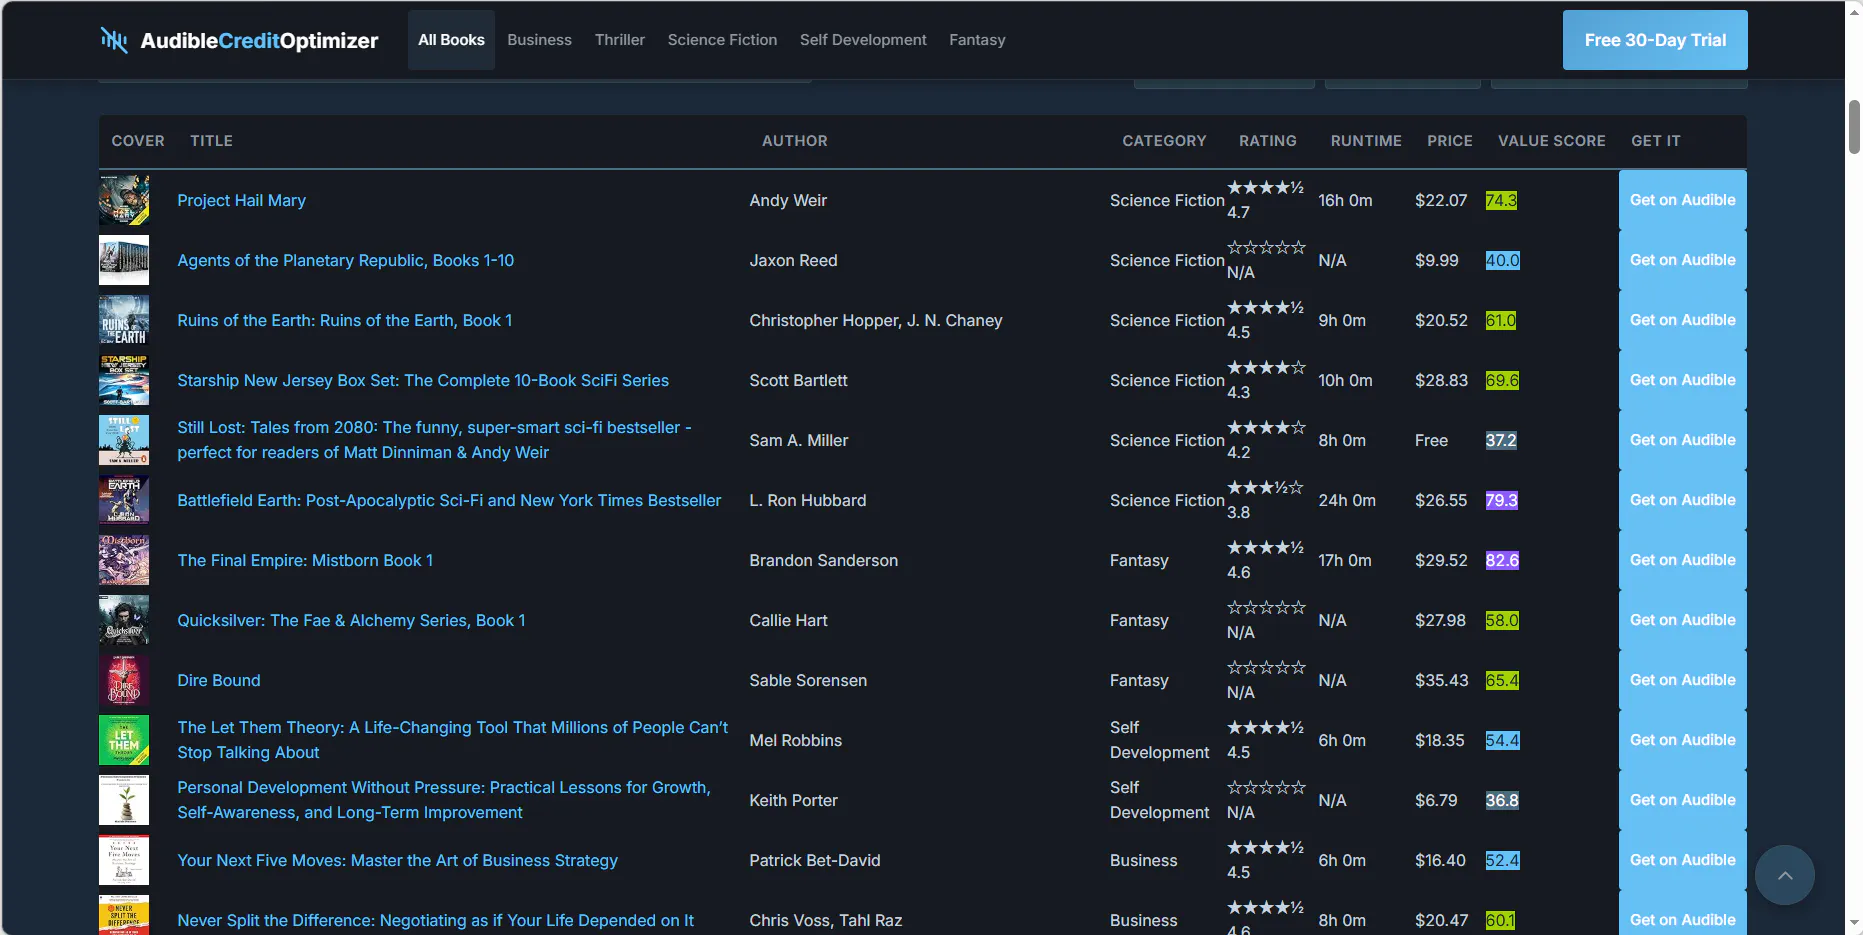
Task: Click the author name Andy Weir
Action: [788, 200]
